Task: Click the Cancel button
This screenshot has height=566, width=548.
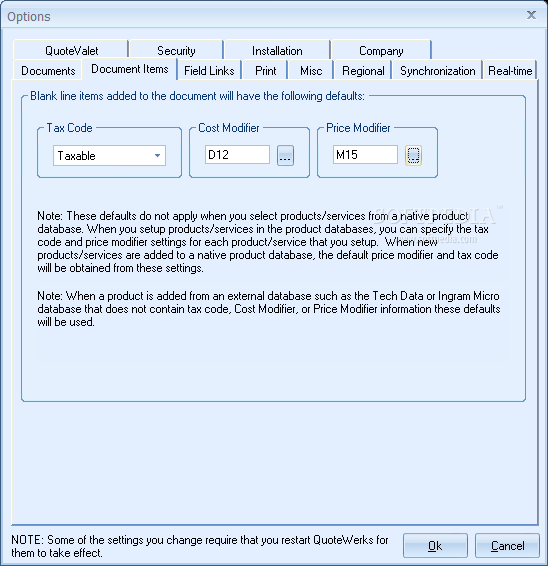Action: click(x=507, y=545)
